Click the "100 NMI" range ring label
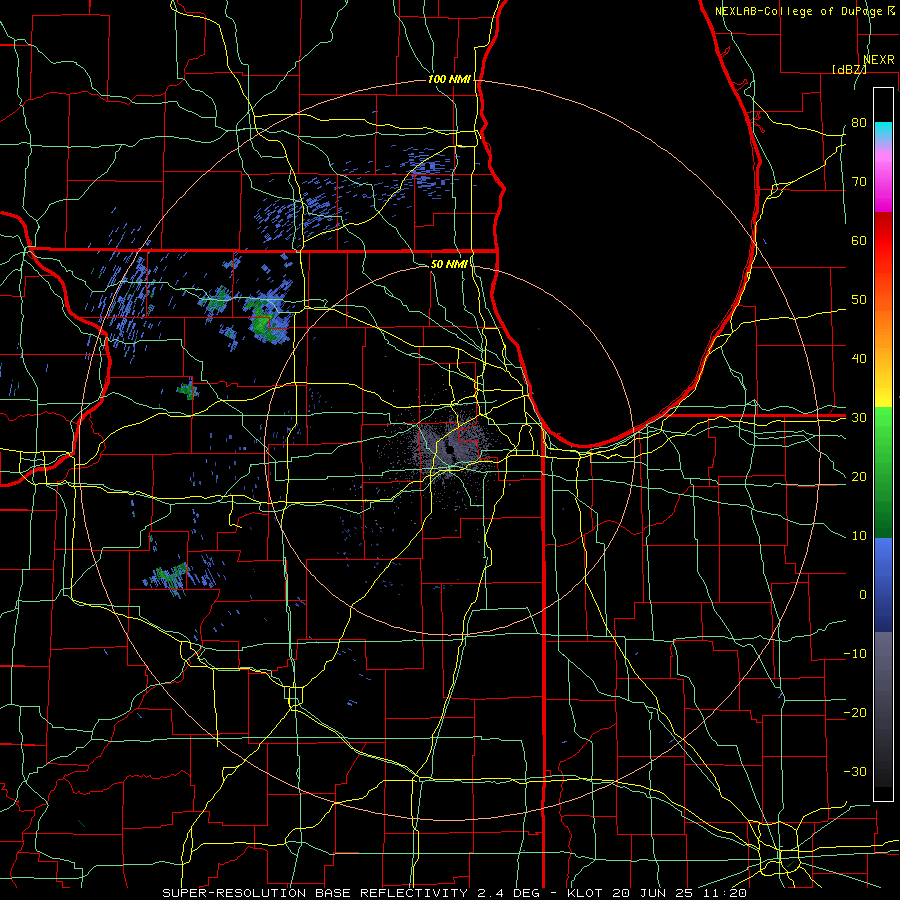This screenshot has width=900, height=900. [449, 79]
